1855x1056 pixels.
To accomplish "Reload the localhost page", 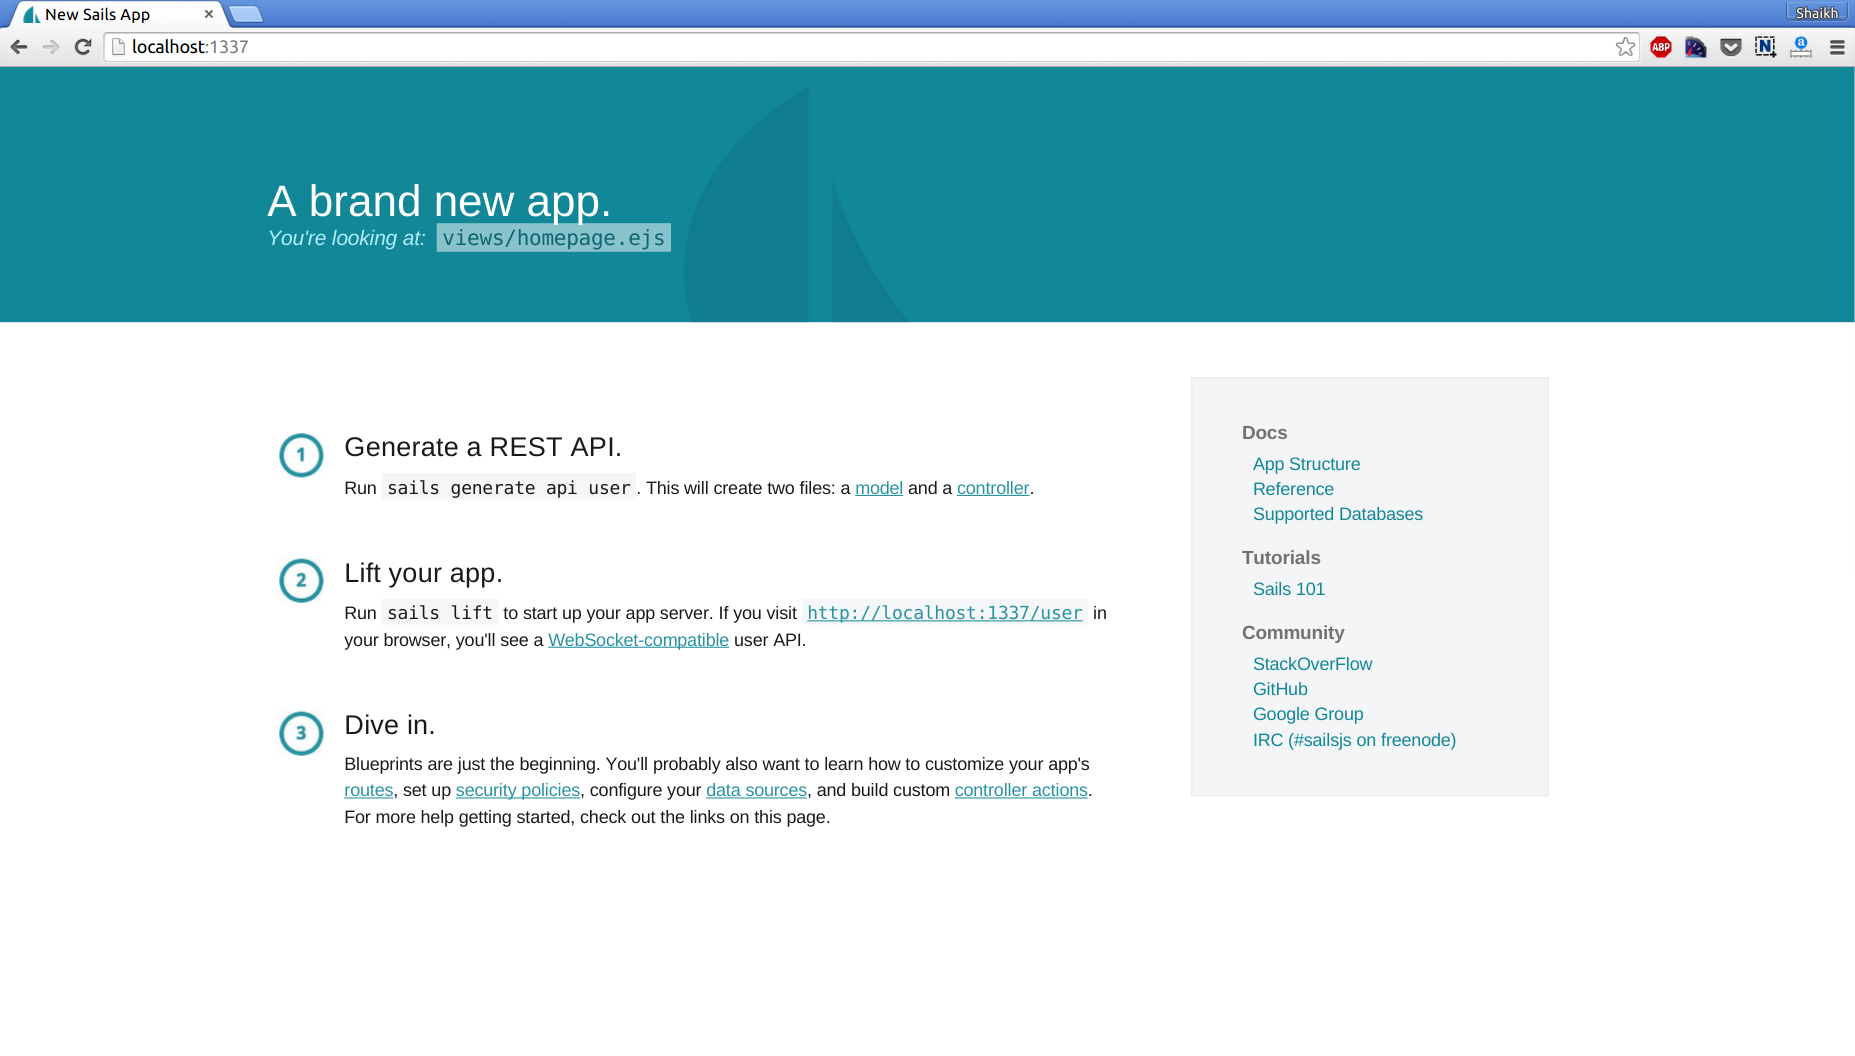I will 83,47.
